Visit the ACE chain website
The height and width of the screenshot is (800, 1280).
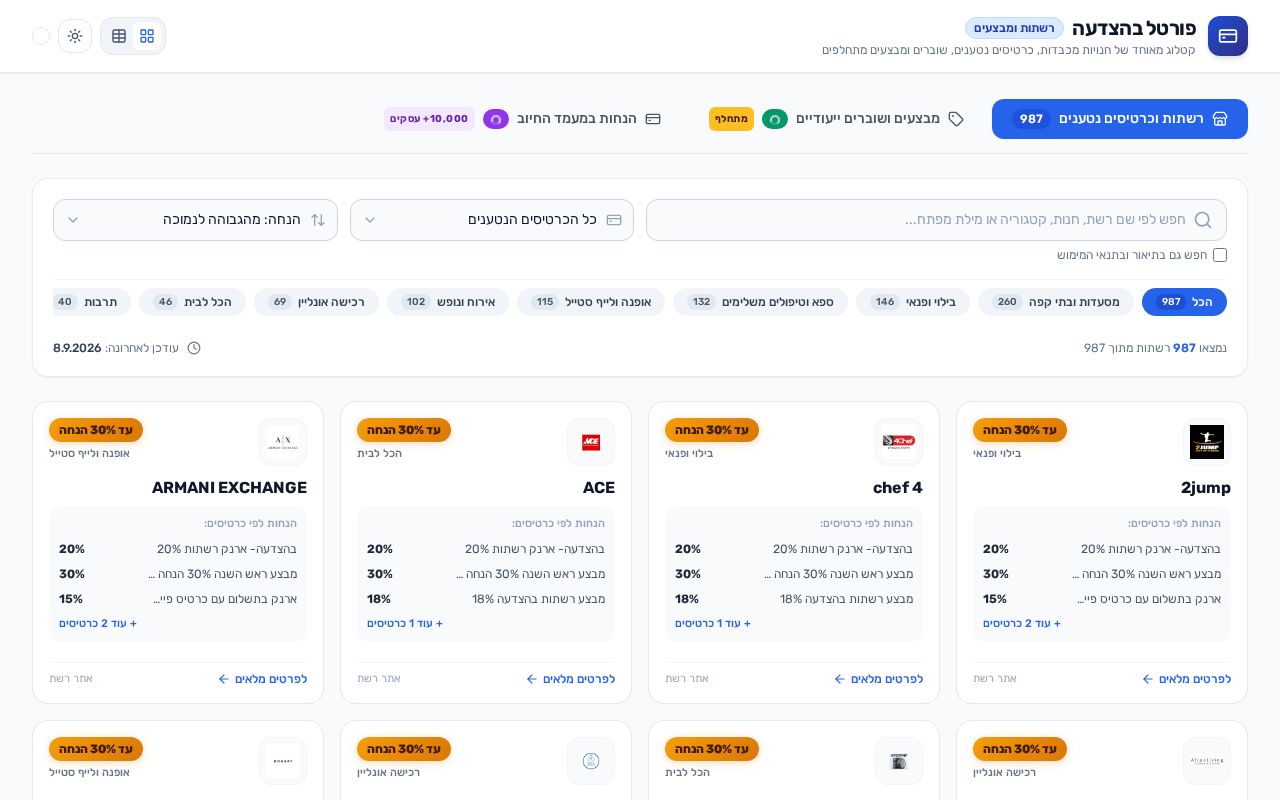pos(379,679)
